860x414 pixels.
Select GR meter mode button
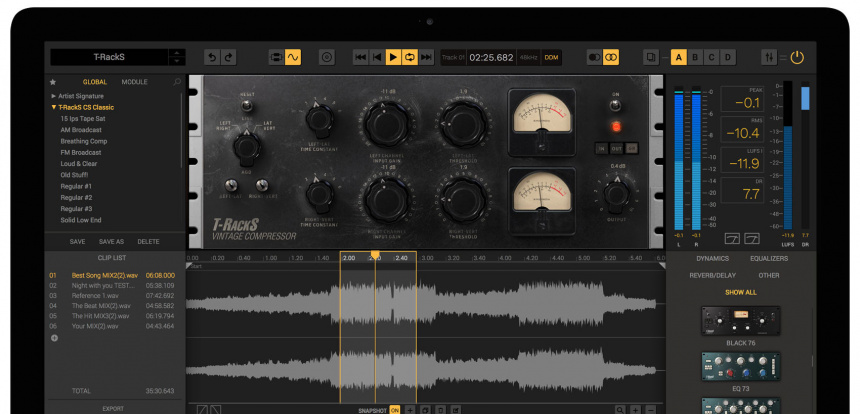pos(631,148)
